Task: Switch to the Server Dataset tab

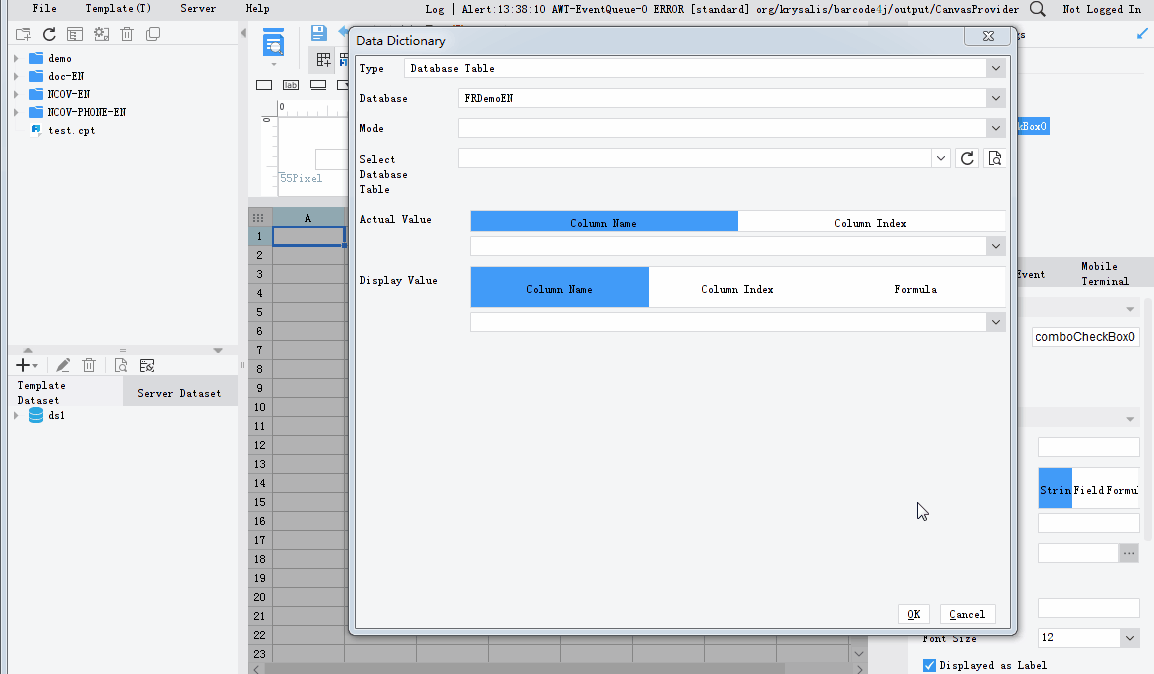Action: [180, 392]
